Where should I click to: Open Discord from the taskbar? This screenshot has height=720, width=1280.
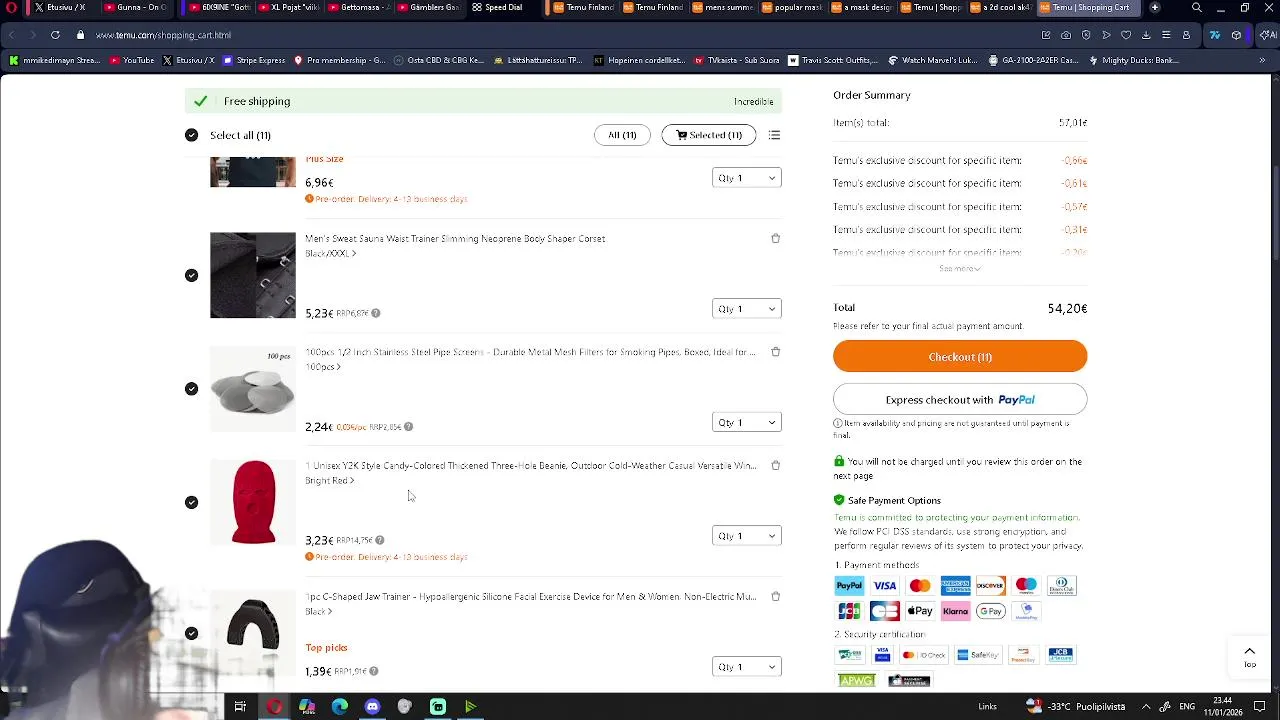[372, 707]
